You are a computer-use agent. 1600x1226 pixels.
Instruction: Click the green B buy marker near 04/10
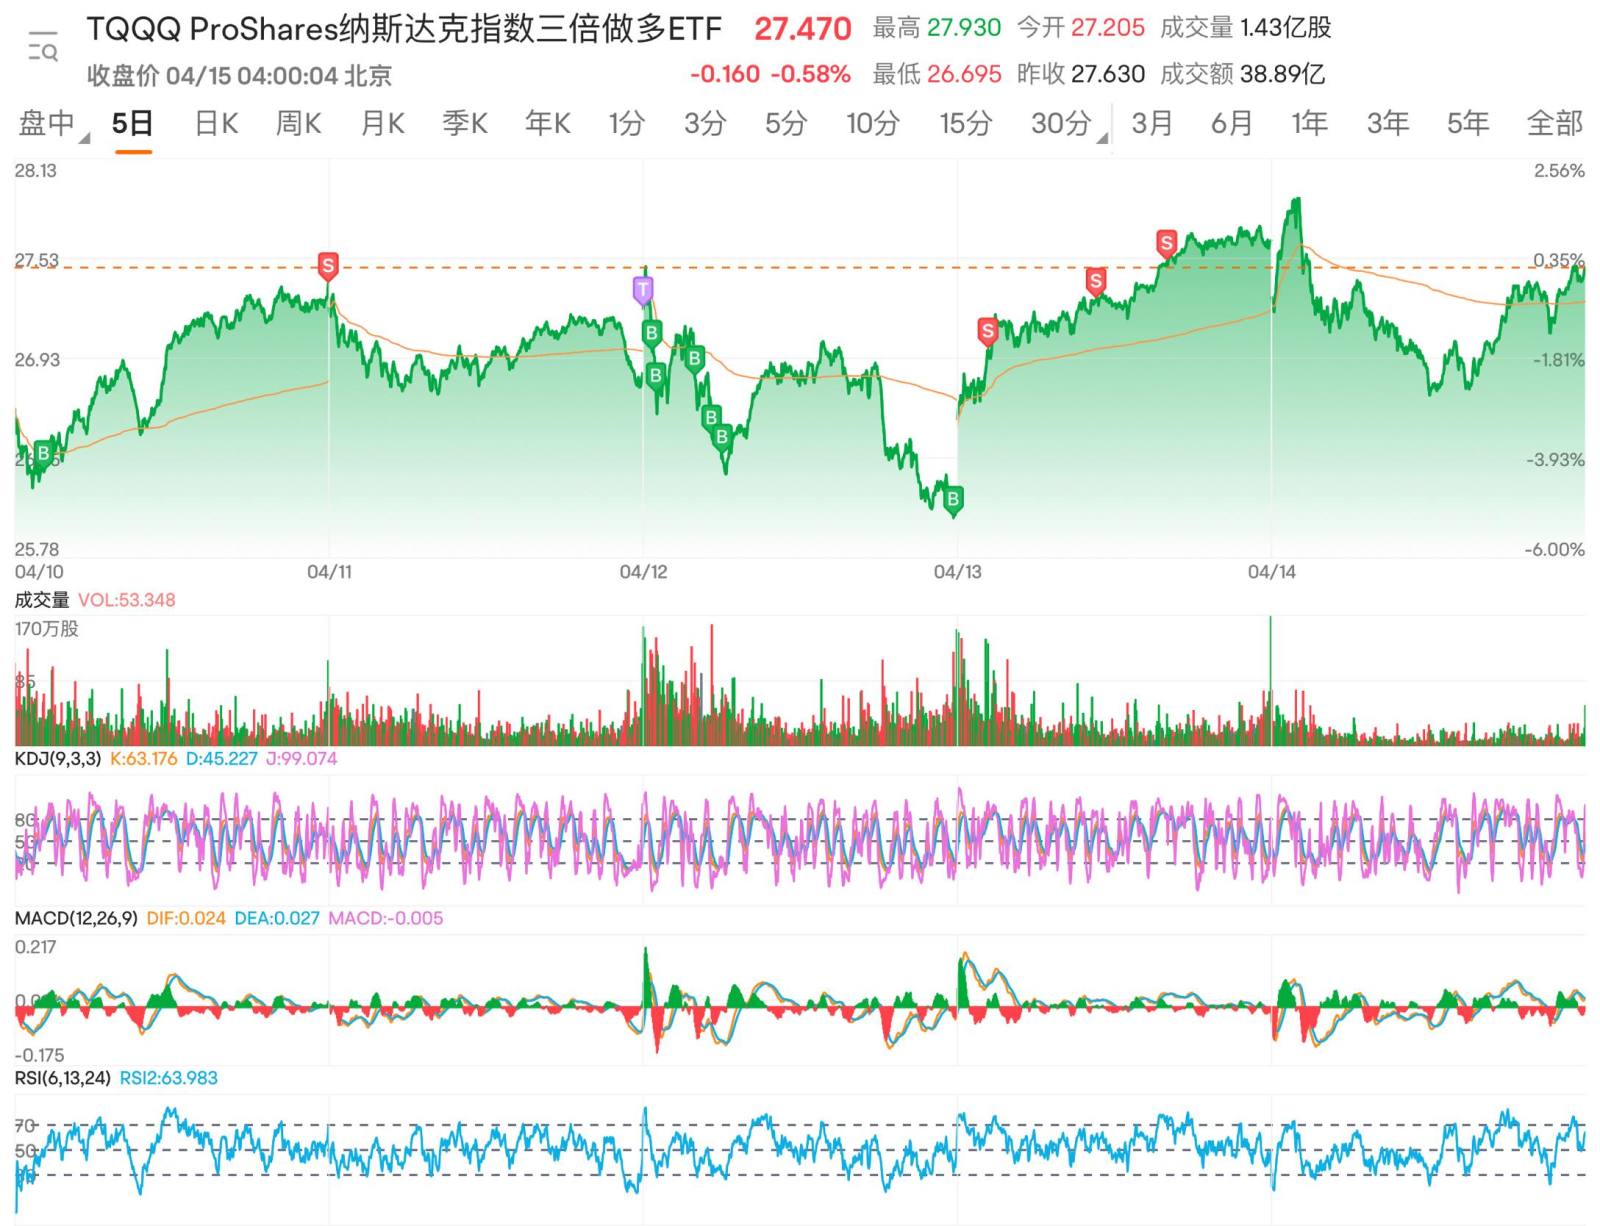(x=43, y=454)
